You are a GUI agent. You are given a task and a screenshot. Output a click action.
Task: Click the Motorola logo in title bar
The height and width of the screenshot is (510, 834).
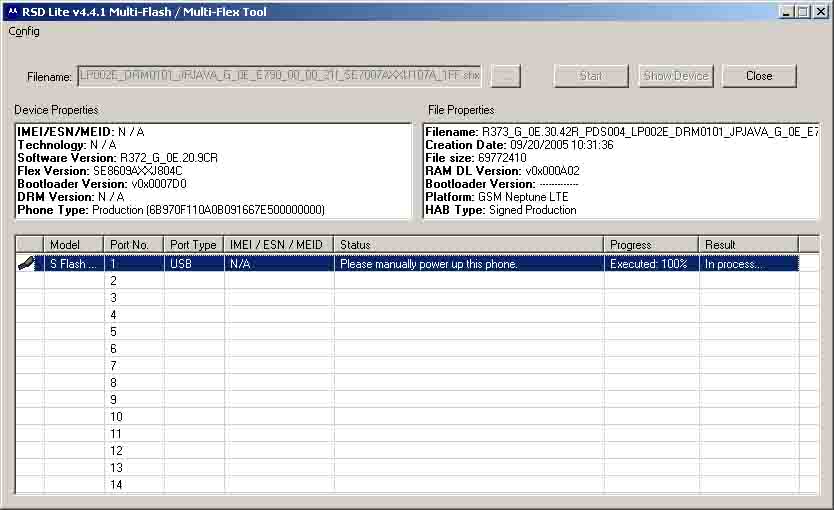13,12
